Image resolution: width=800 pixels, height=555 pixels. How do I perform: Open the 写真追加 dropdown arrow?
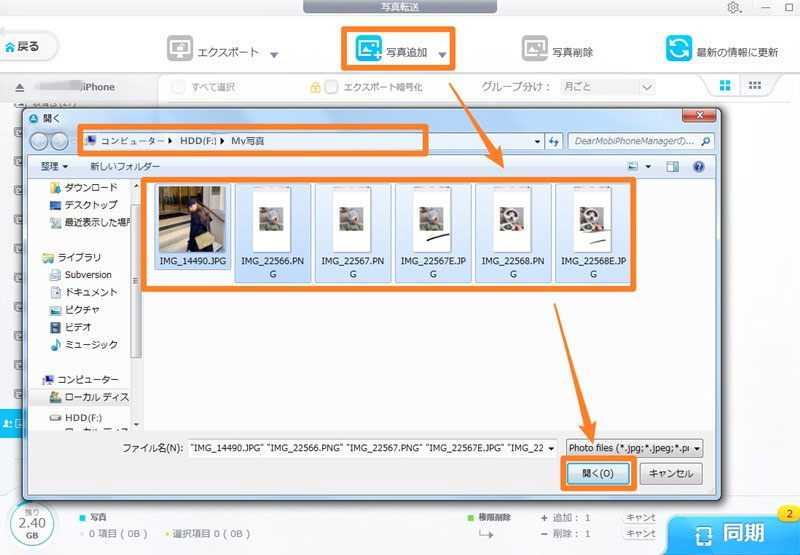coord(442,54)
